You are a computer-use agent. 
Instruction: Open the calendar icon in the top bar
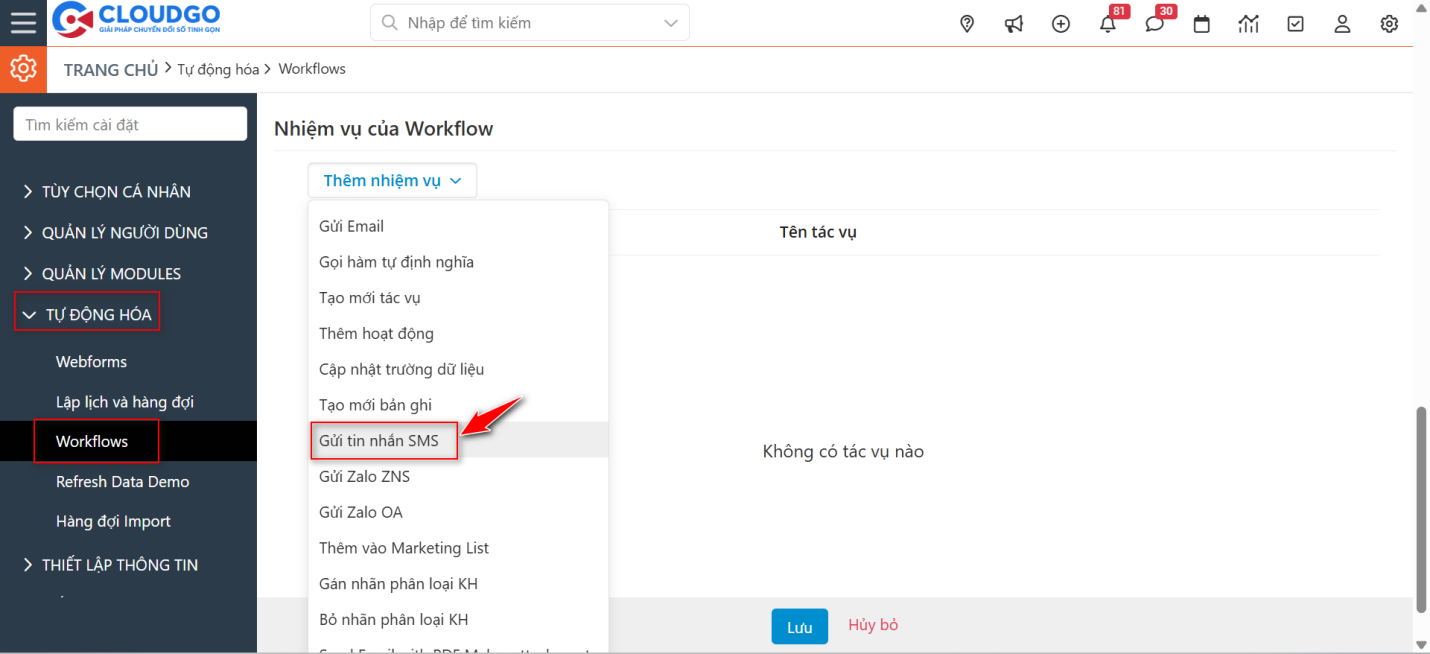click(1201, 22)
